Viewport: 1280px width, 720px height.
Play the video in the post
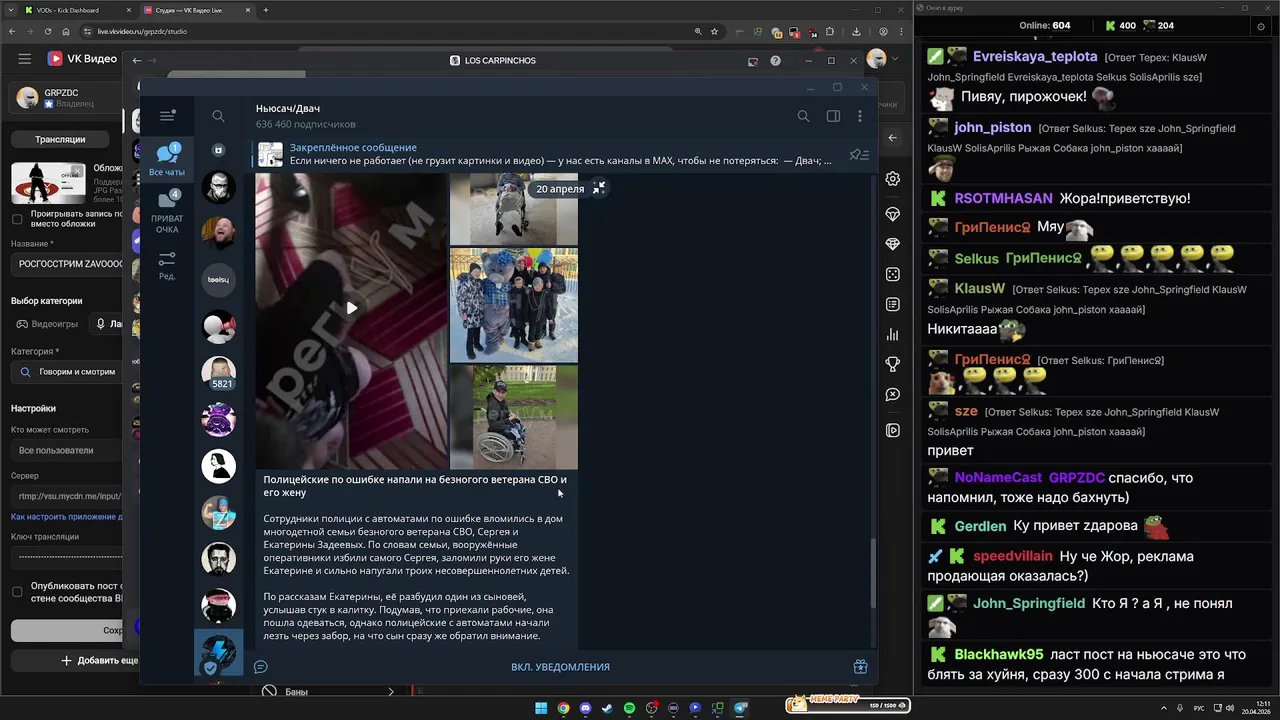(x=351, y=308)
